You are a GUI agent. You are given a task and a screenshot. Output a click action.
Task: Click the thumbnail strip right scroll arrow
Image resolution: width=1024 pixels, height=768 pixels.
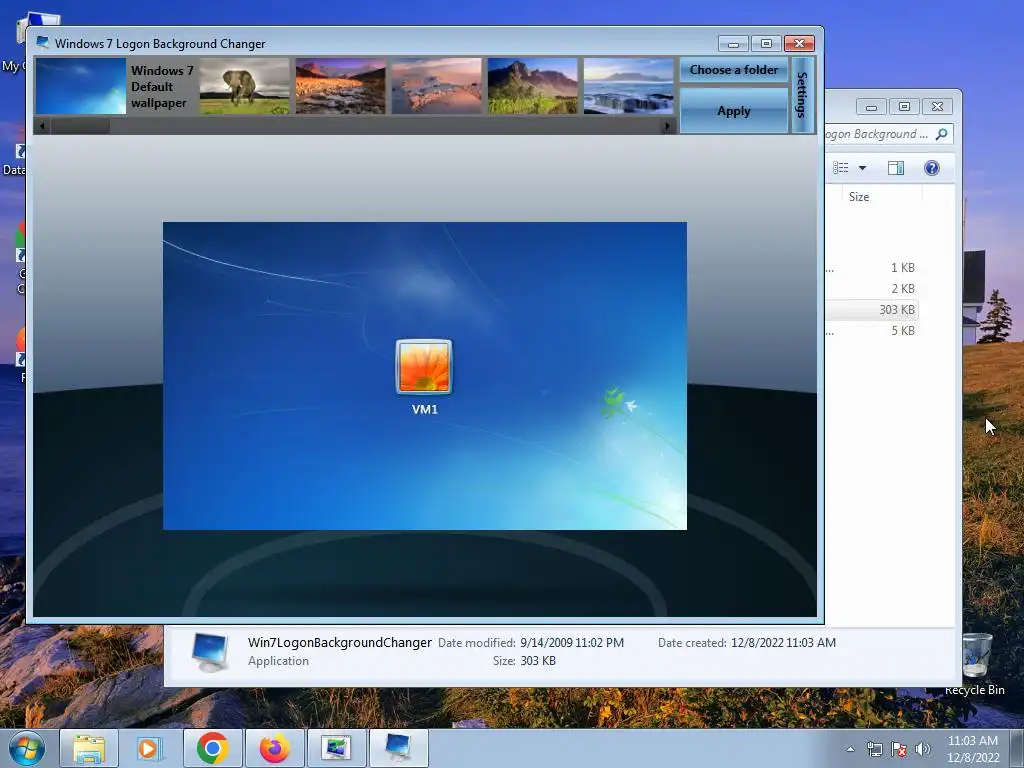667,126
